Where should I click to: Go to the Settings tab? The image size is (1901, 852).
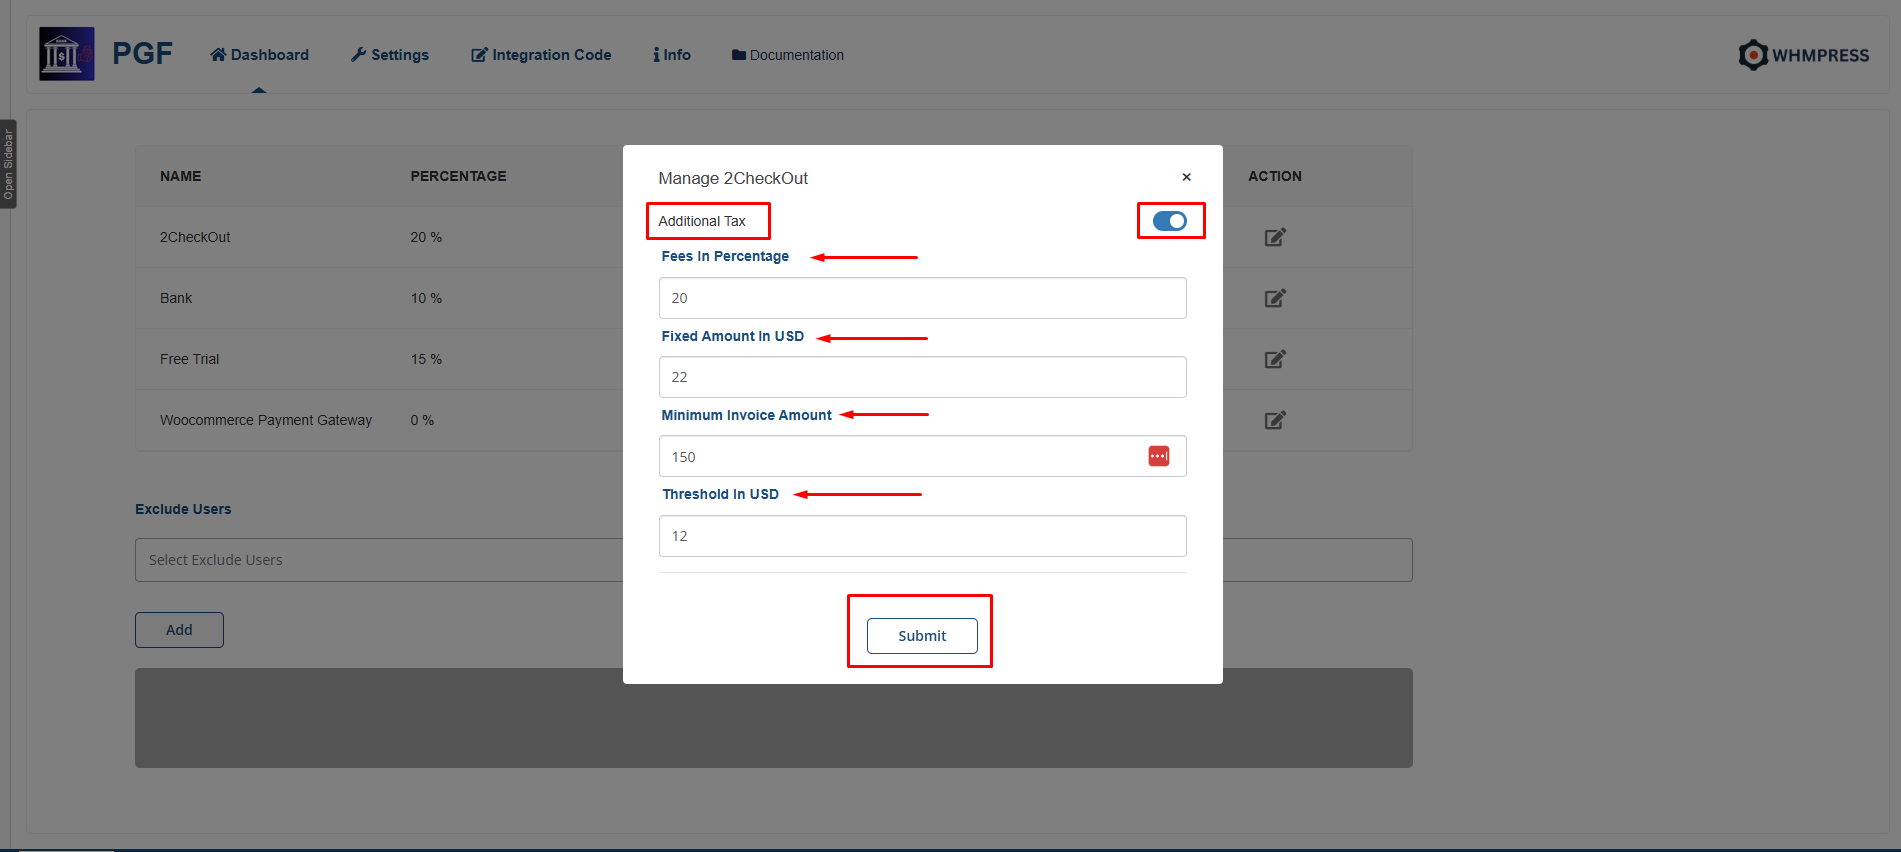pos(390,55)
